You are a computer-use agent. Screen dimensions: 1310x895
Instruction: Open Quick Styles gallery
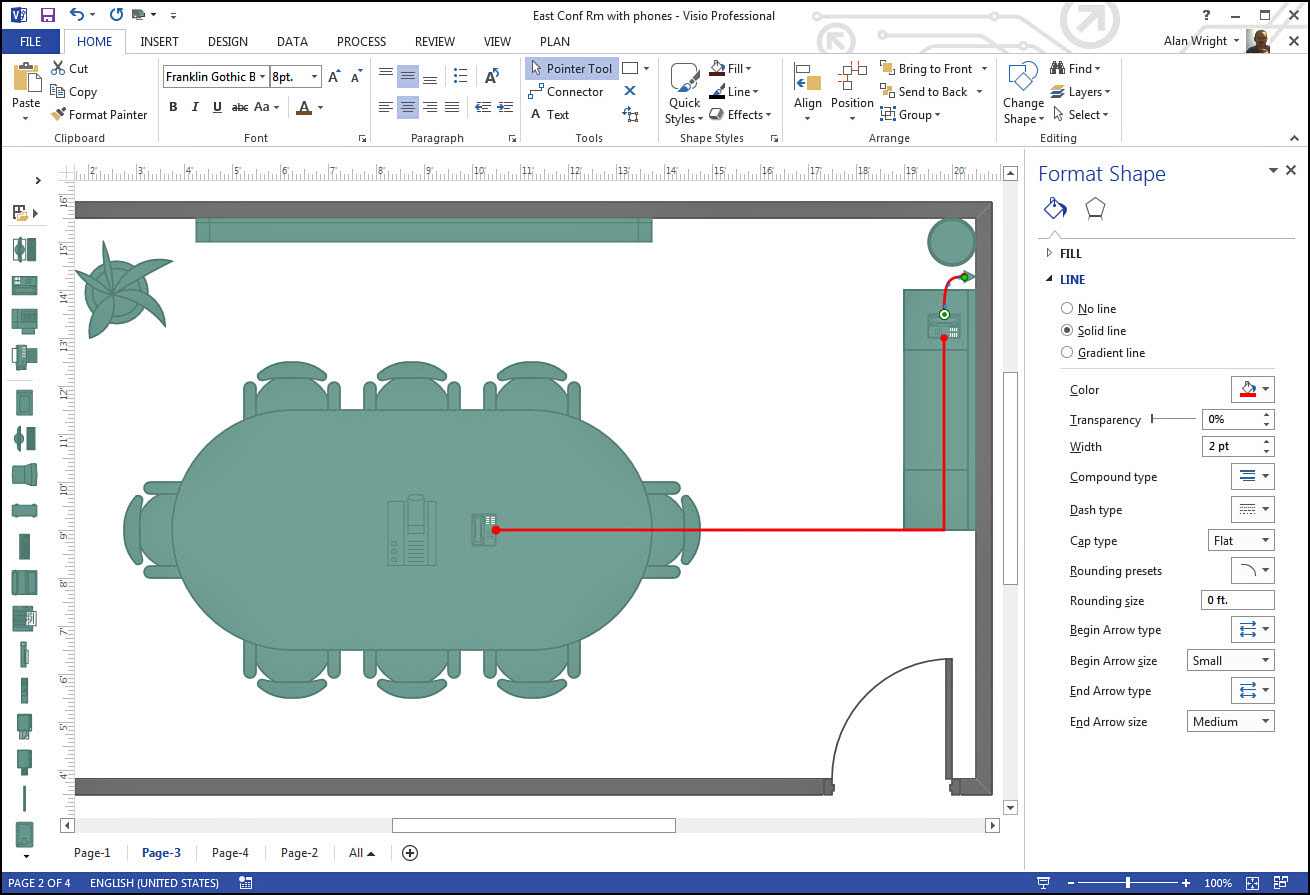coord(685,93)
